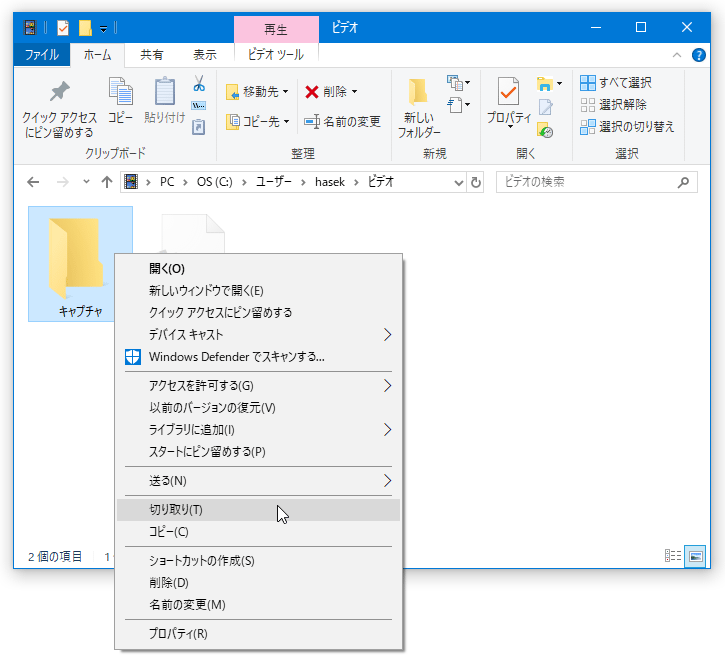Switch to the View (表示) tab
Image resolution: width=725 pixels, height=664 pixels.
(205, 55)
